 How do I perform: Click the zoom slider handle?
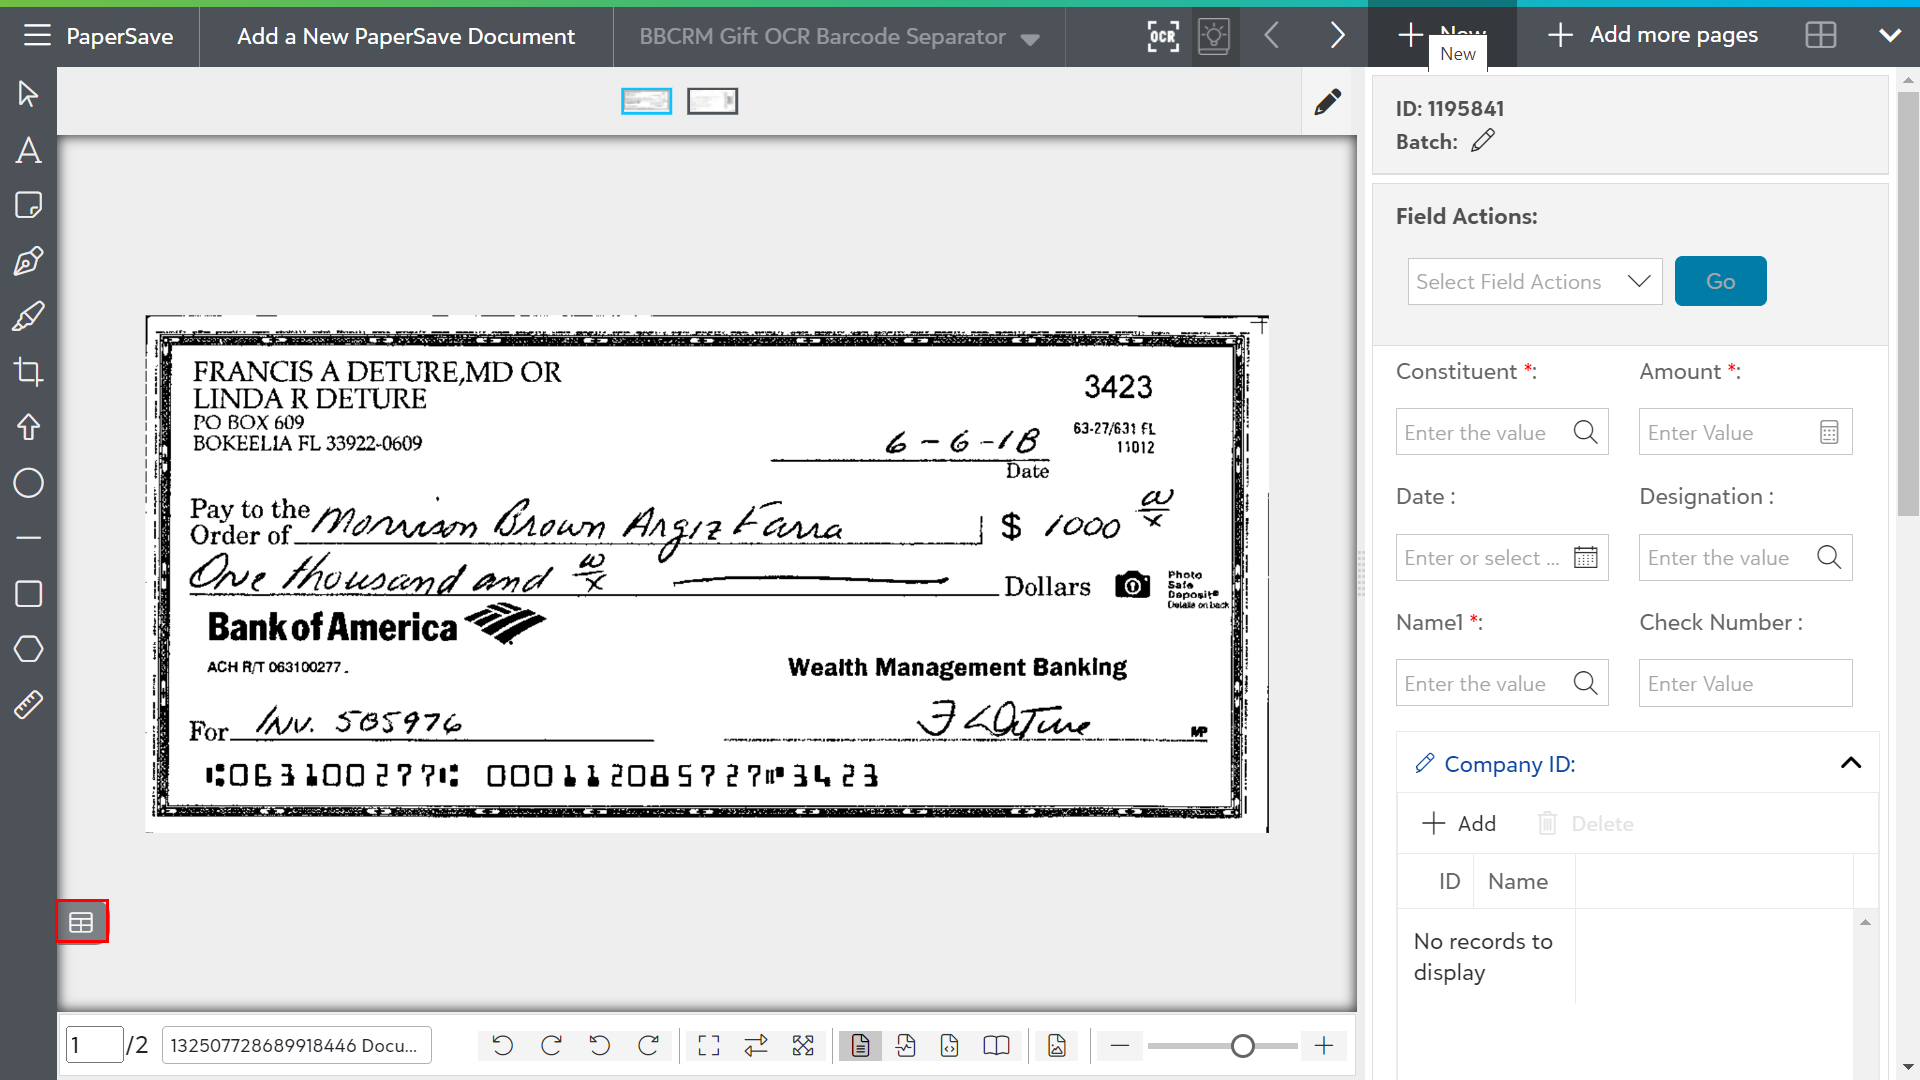(1242, 1046)
